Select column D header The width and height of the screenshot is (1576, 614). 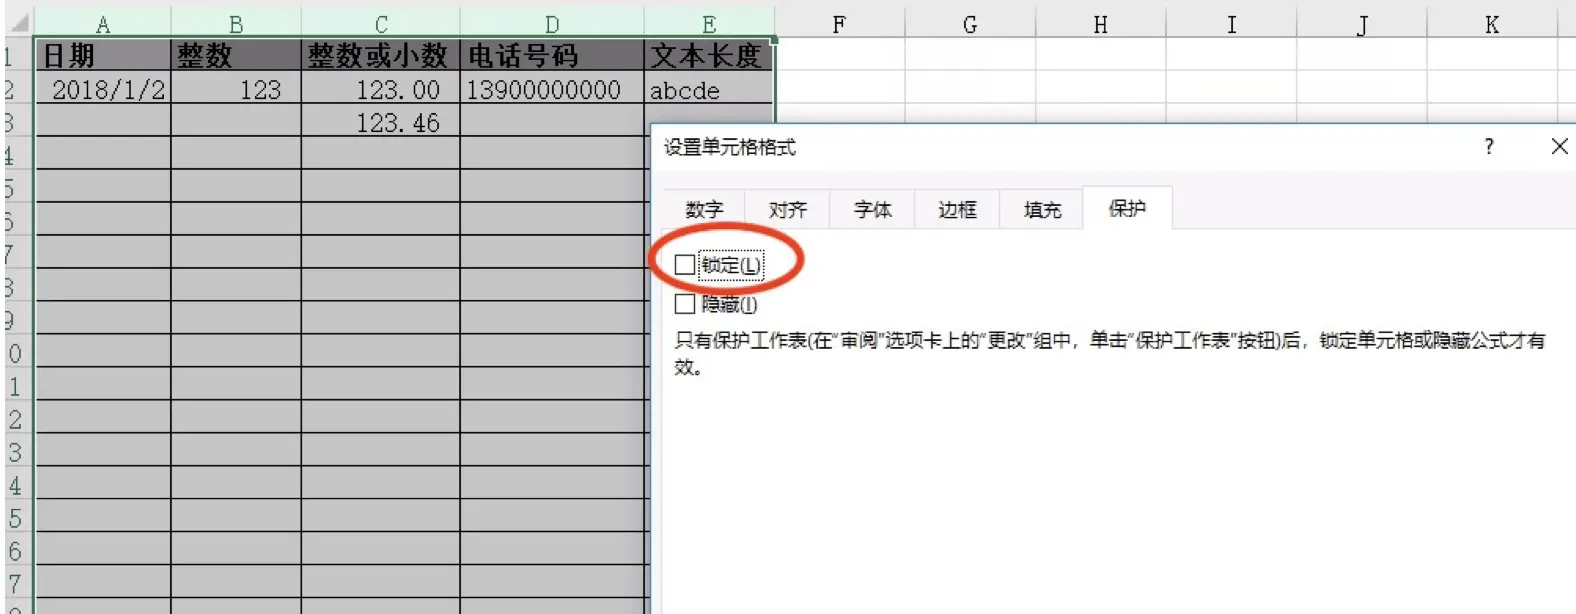tap(552, 24)
